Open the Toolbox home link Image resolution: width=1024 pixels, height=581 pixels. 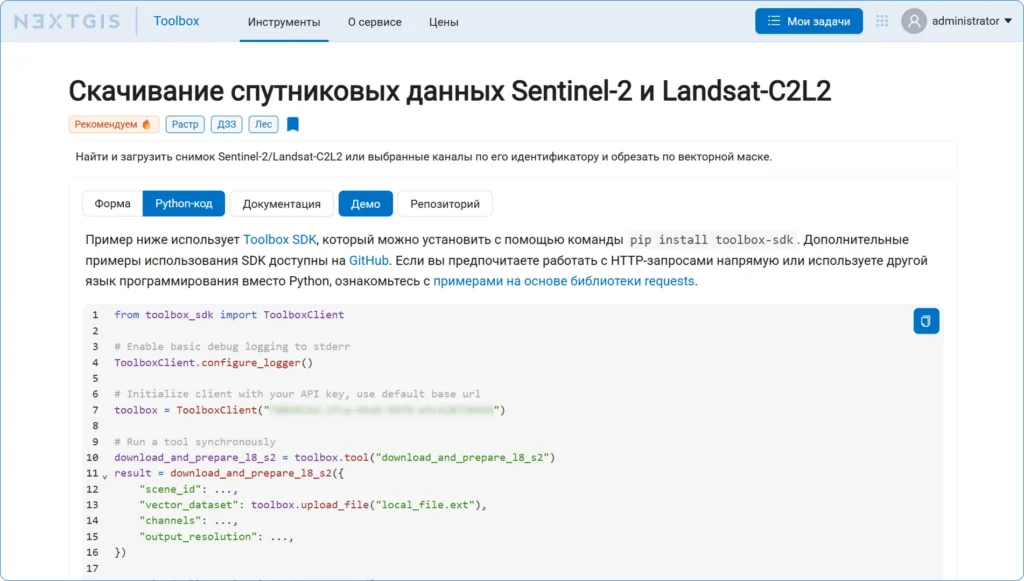pos(176,21)
